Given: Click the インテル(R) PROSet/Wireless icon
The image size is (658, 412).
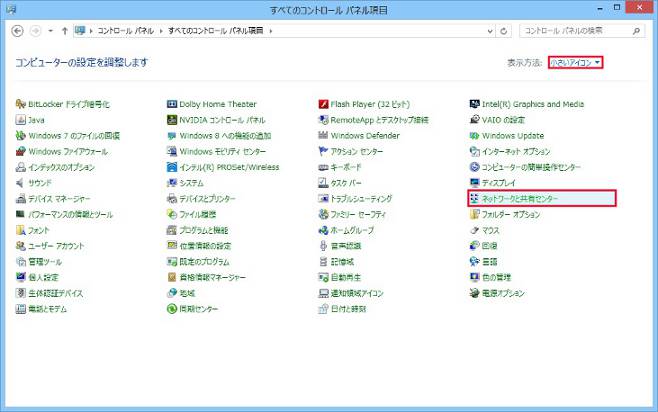Looking at the screenshot, I should click(x=172, y=167).
